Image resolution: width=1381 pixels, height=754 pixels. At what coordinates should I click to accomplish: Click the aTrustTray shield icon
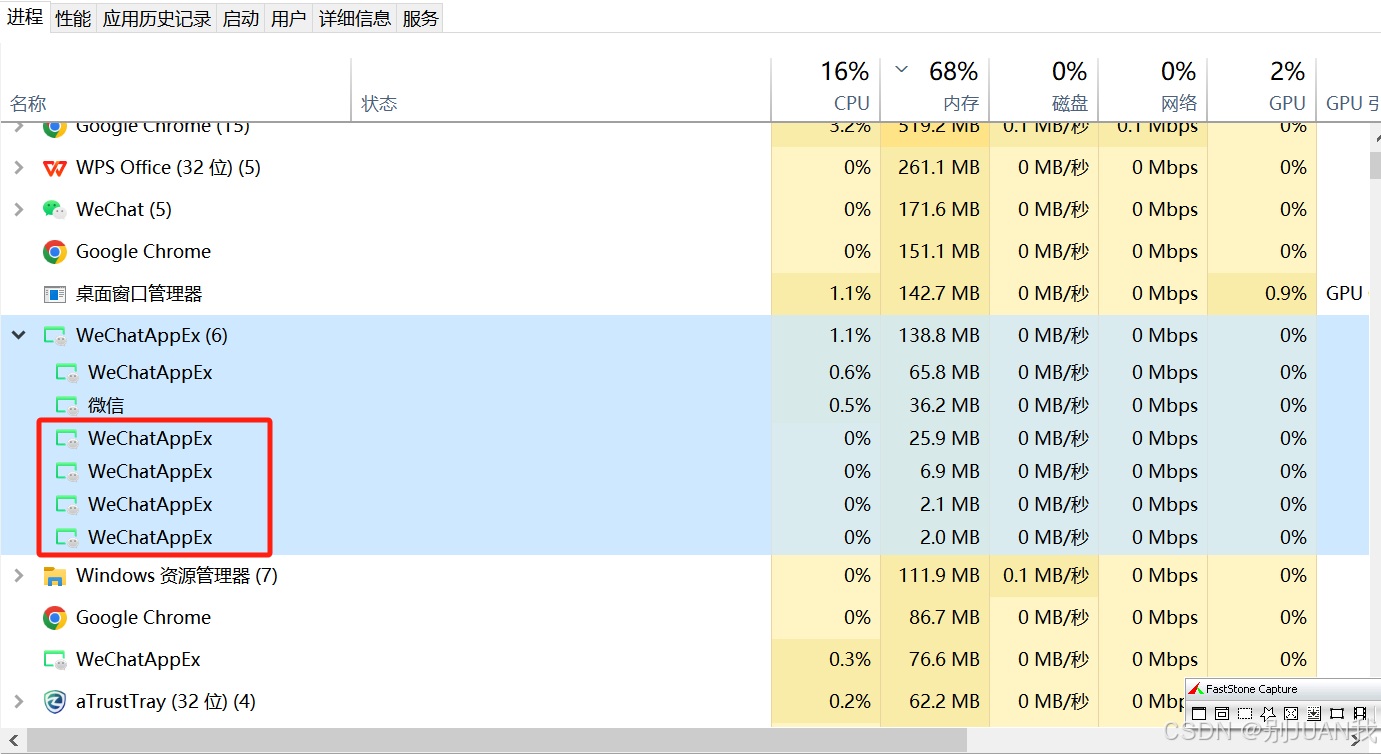point(55,702)
